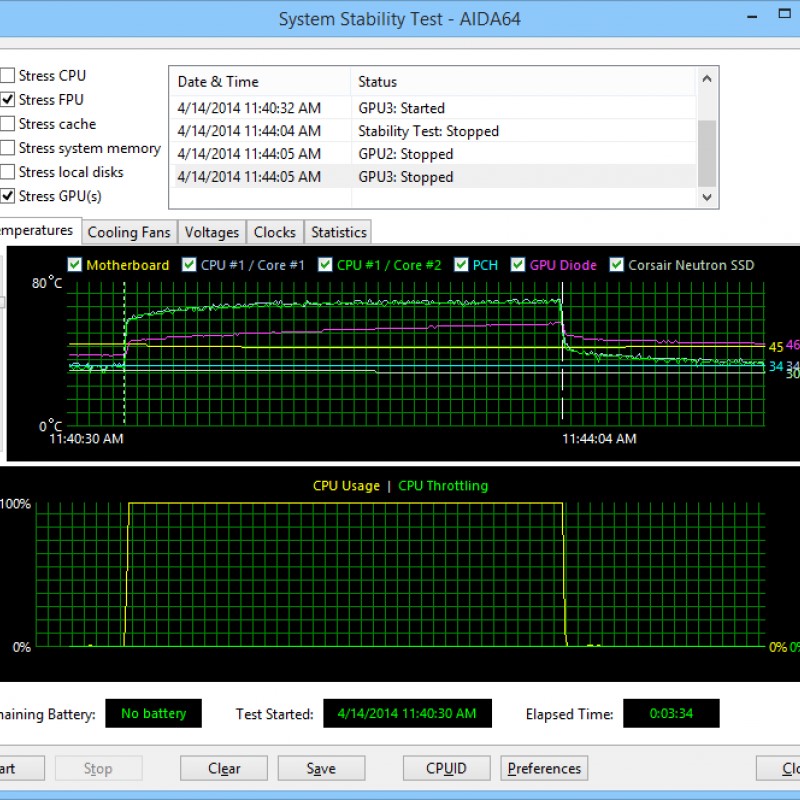This screenshot has height=800, width=800.
Task: Check Stress system memory option
Action: pos(8,148)
